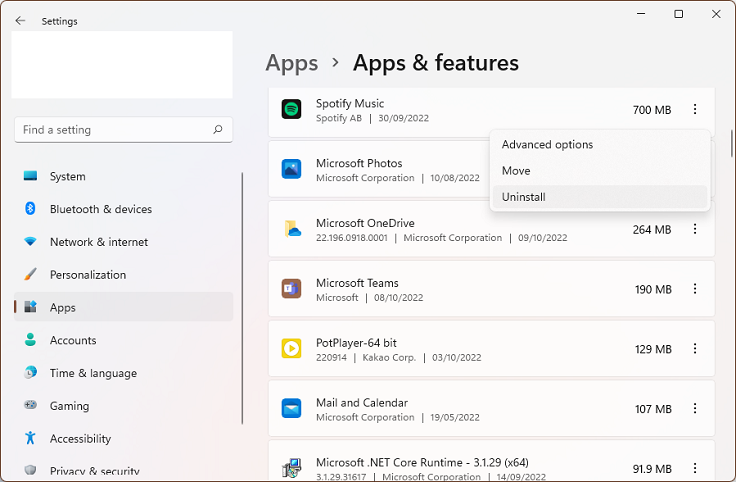This screenshot has height=482, width=736.
Task: Open Bluetooth & devices settings
Action: [x=123, y=209]
